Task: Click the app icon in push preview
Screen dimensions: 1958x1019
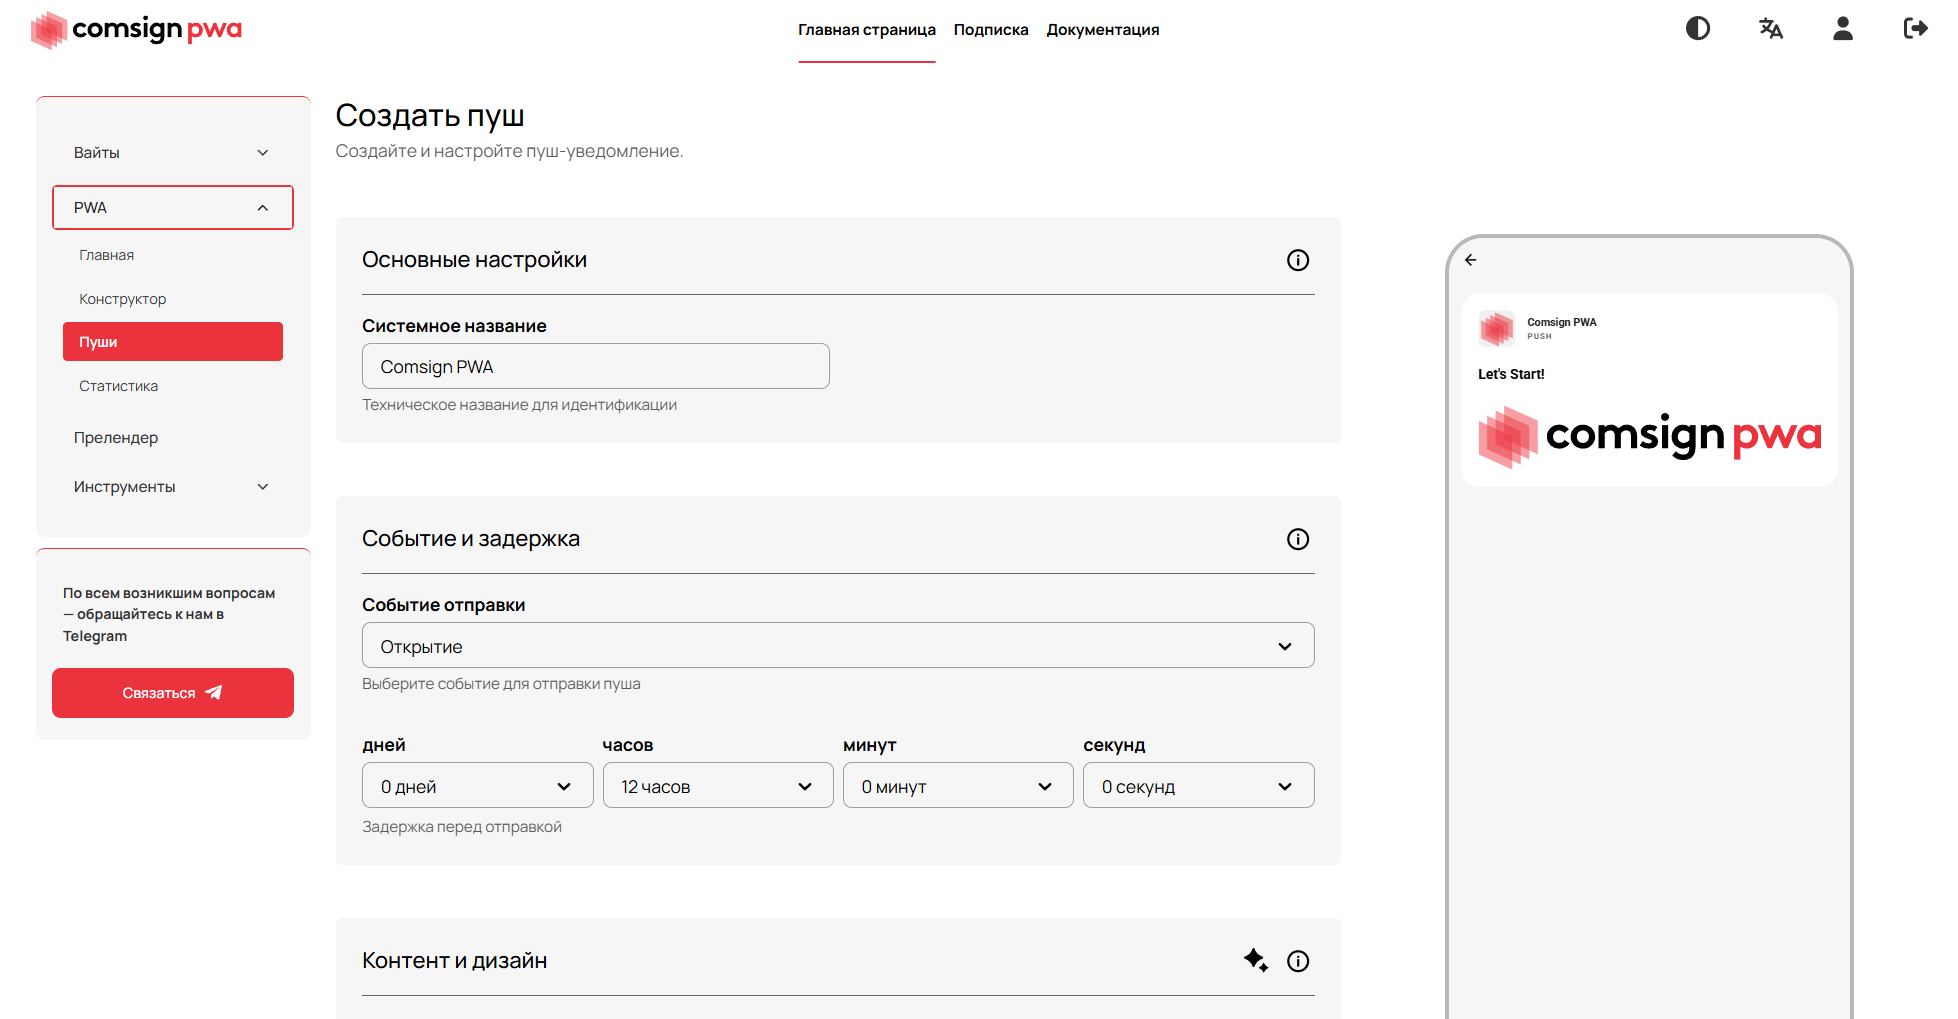Action: click(x=1497, y=328)
